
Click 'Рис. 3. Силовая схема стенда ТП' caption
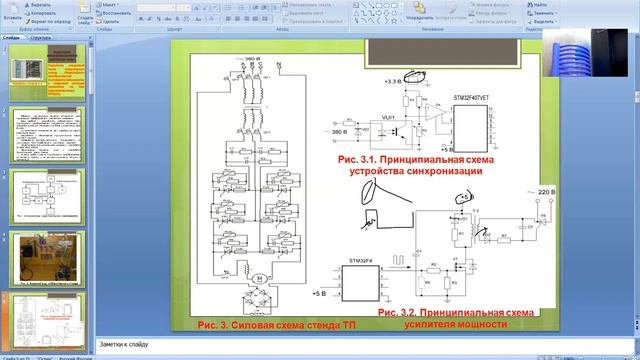click(277, 325)
